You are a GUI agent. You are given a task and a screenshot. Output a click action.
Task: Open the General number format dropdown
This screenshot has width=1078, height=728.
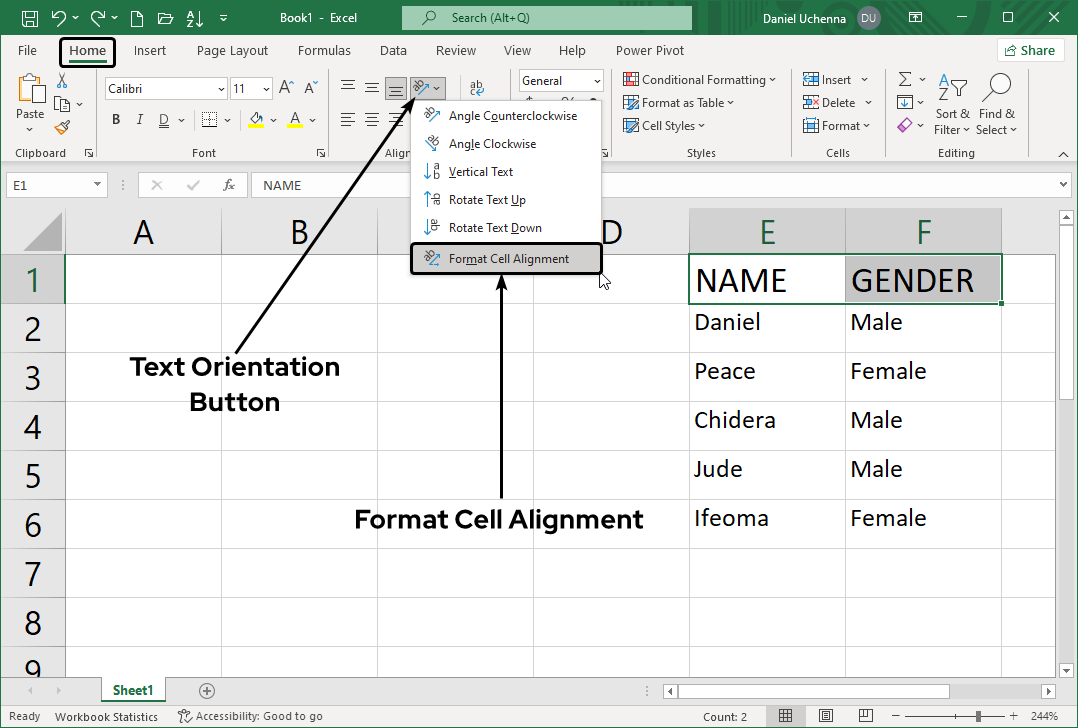(x=596, y=80)
